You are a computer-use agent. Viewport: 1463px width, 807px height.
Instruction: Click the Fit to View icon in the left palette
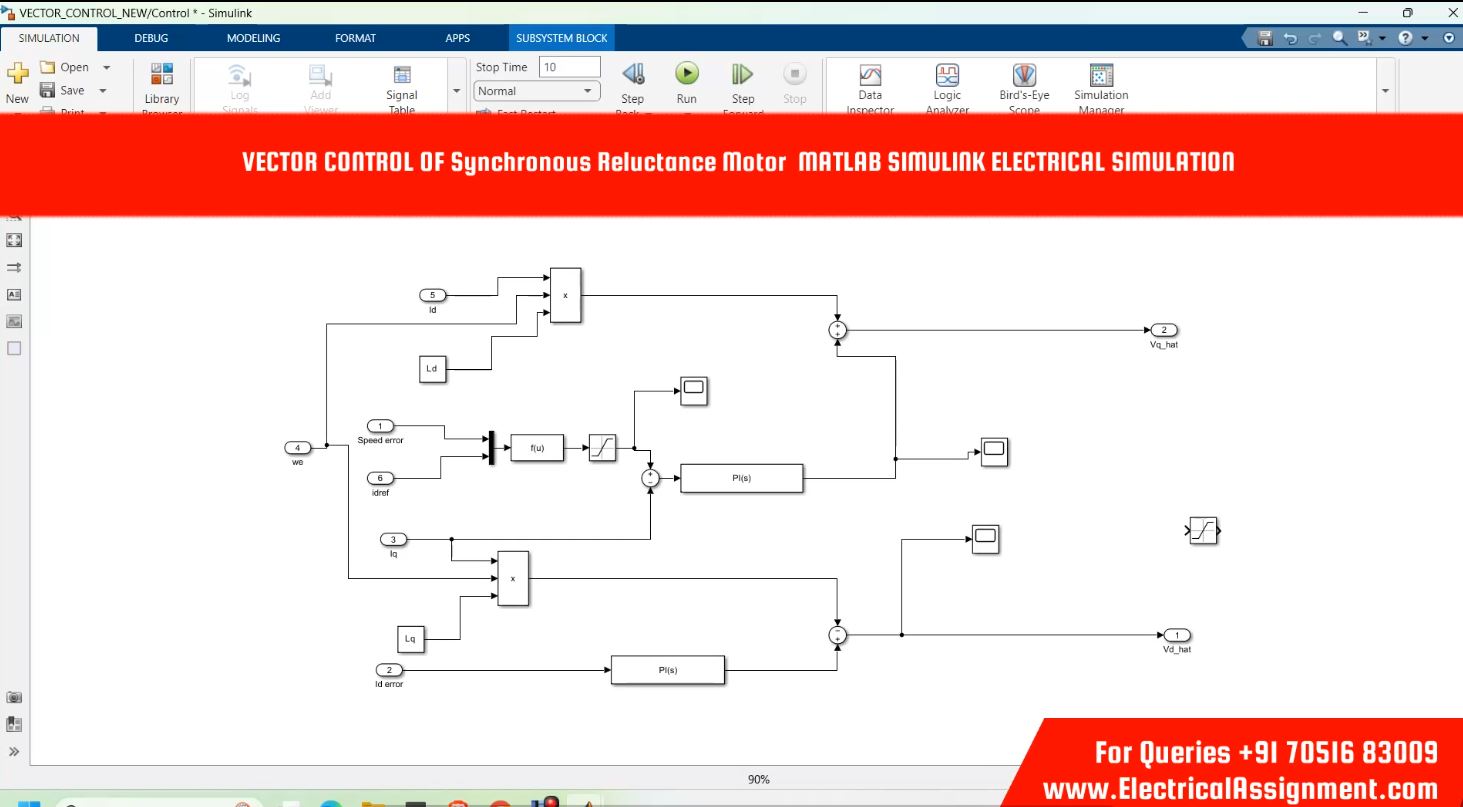(14, 241)
